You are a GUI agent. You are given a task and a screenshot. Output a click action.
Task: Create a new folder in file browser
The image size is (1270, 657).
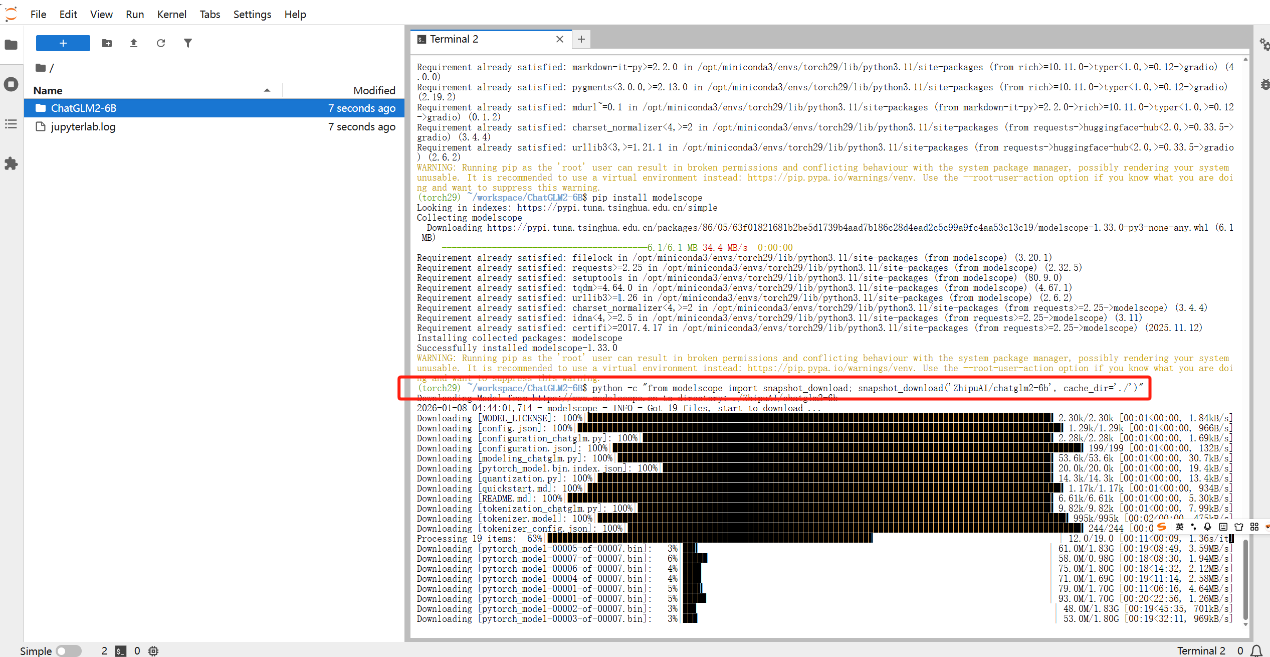tap(107, 43)
